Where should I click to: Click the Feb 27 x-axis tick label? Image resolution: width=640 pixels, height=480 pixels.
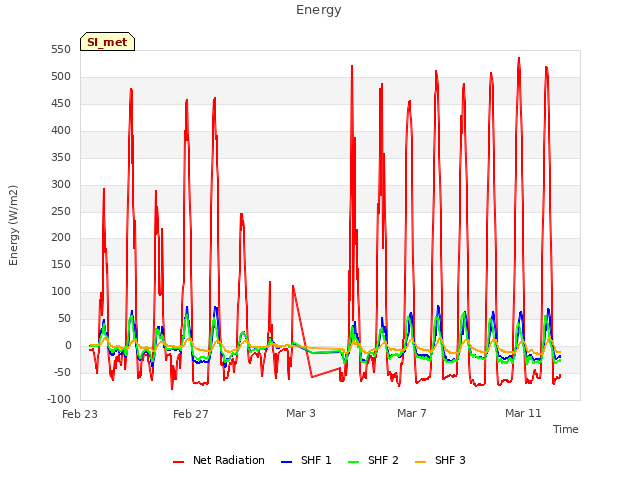(191, 414)
